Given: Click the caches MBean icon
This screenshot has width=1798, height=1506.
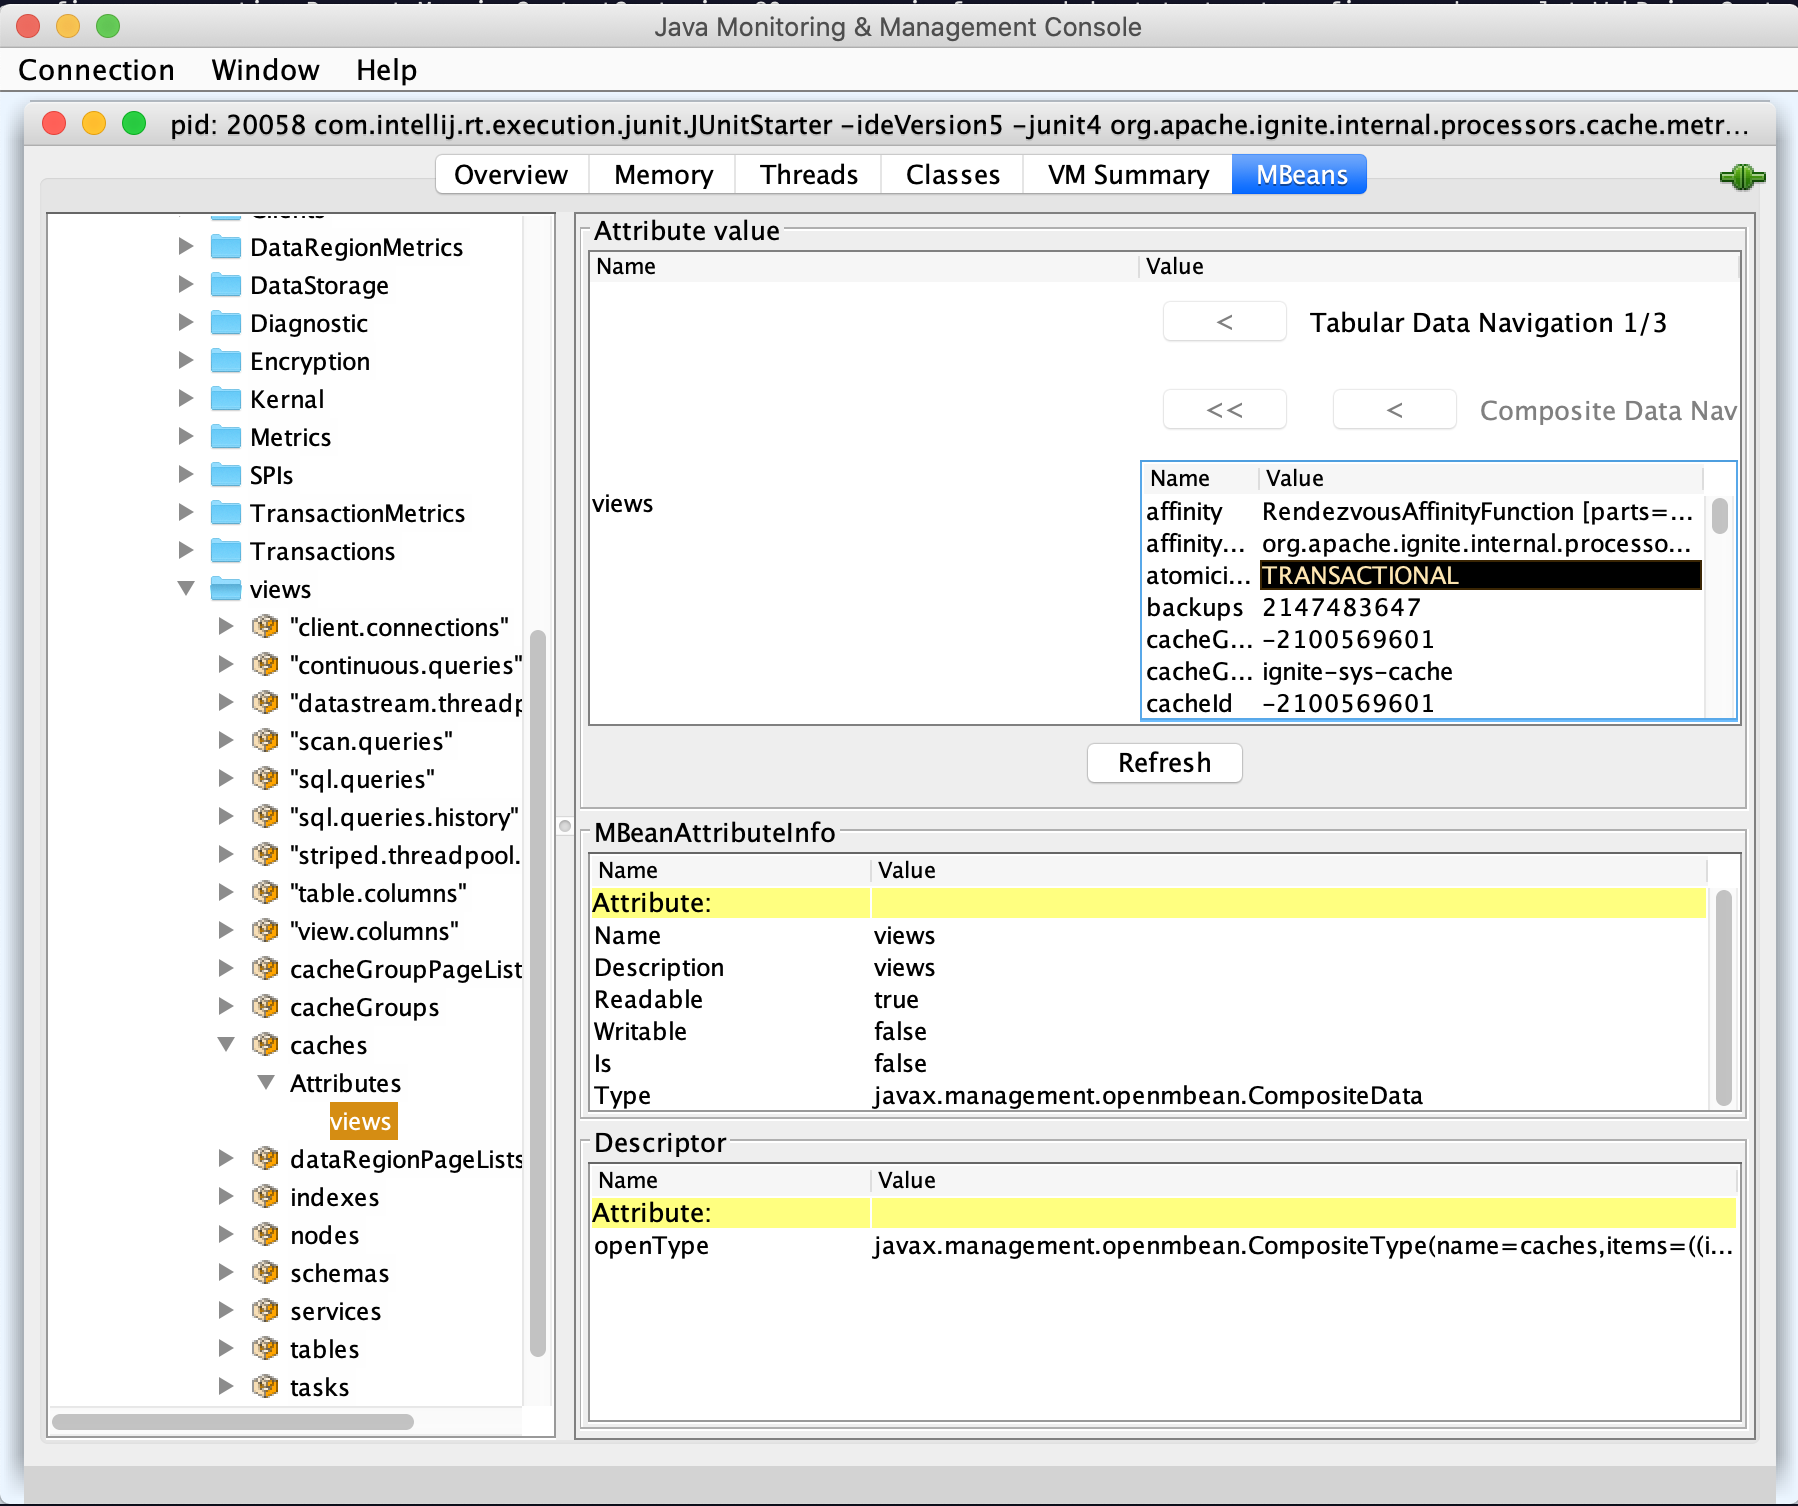Looking at the screenshot, I should click(265, 1045).
